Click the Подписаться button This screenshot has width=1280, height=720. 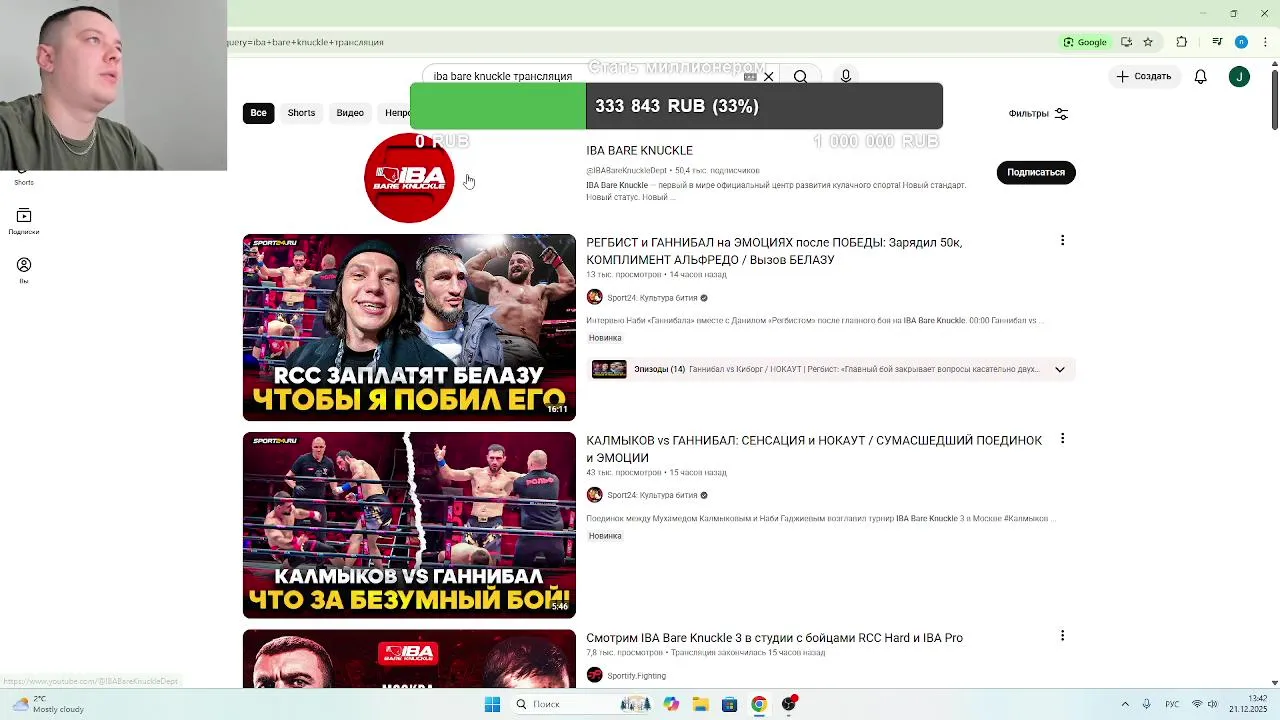tap(1036, 172)
